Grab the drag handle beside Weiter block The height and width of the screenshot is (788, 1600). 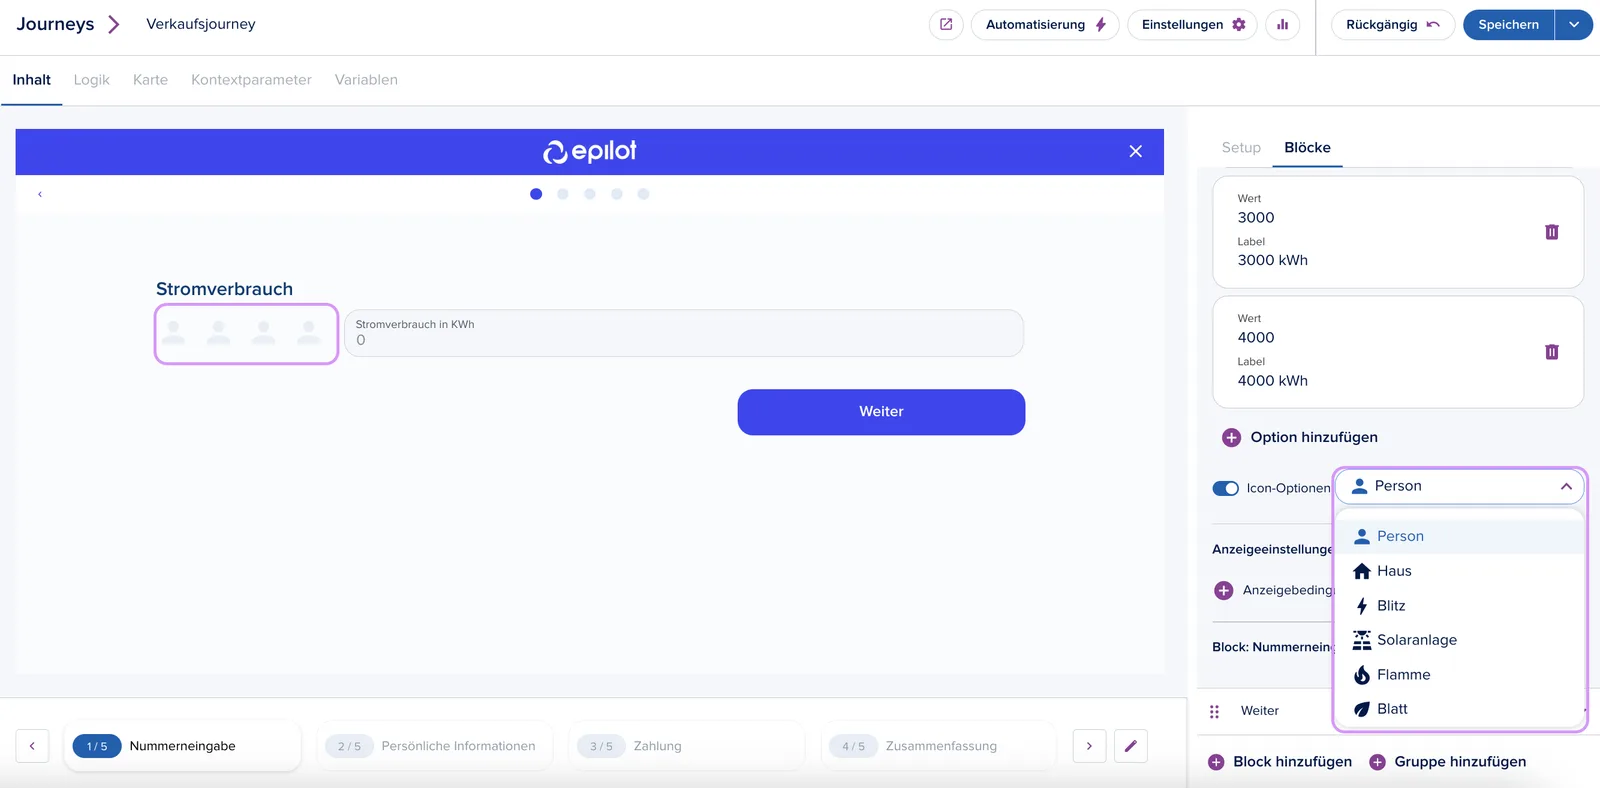1214,711
